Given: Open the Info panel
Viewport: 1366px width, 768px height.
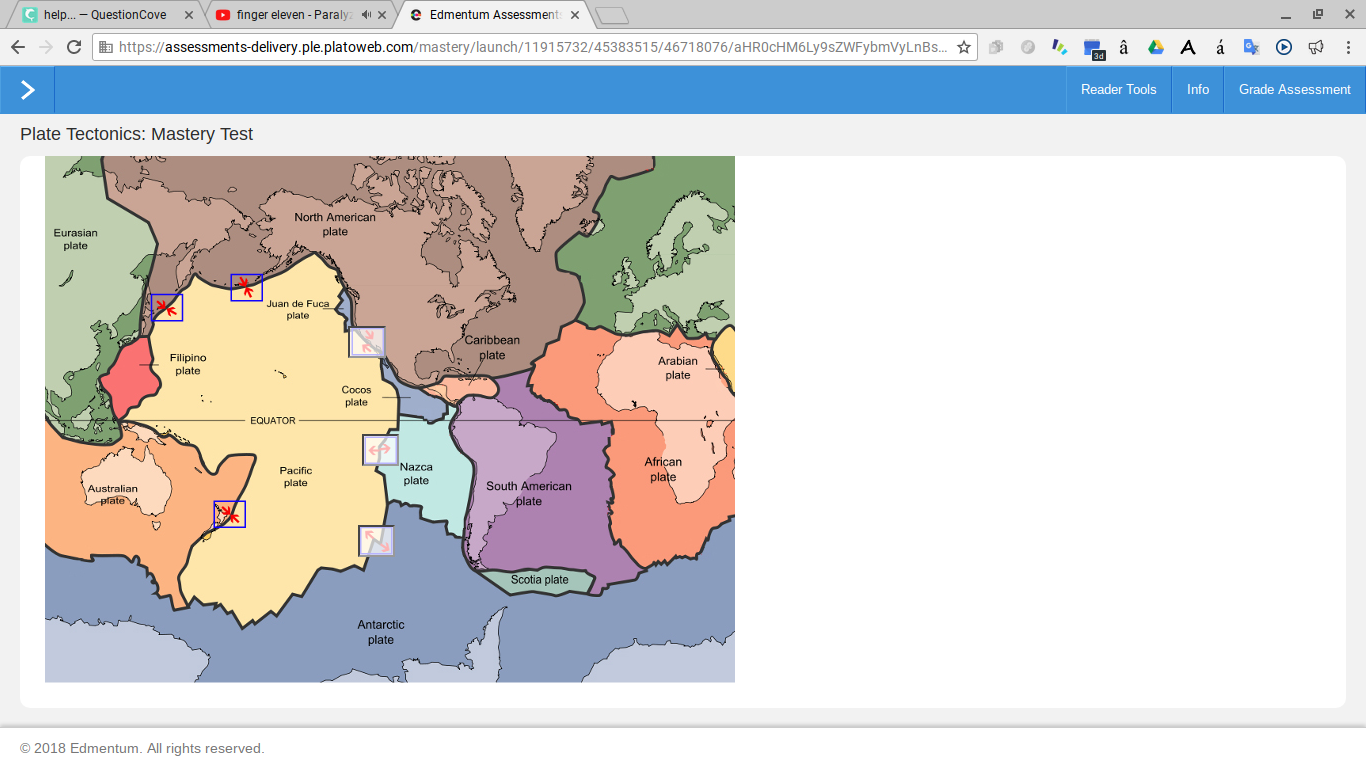Looking at the screenshot, I should pyautogui.click(x=1198, y=90).
